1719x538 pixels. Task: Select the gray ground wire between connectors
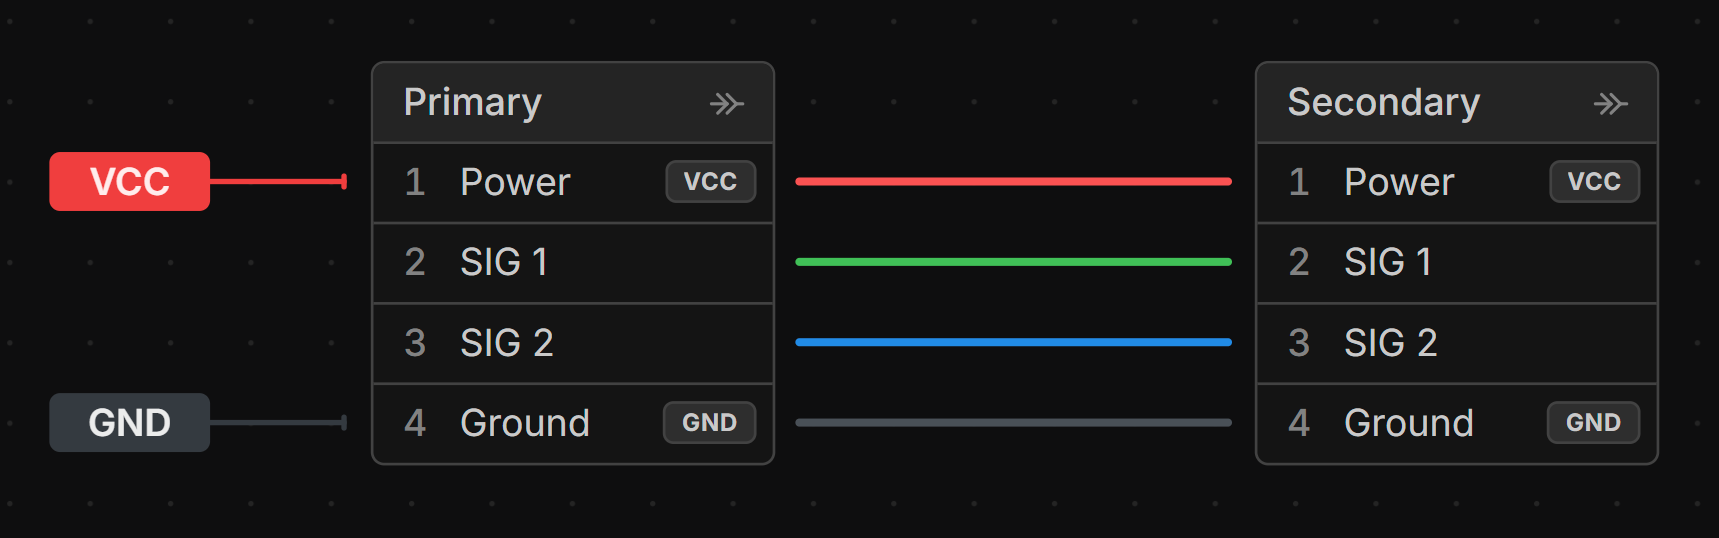coord(1013,423)
